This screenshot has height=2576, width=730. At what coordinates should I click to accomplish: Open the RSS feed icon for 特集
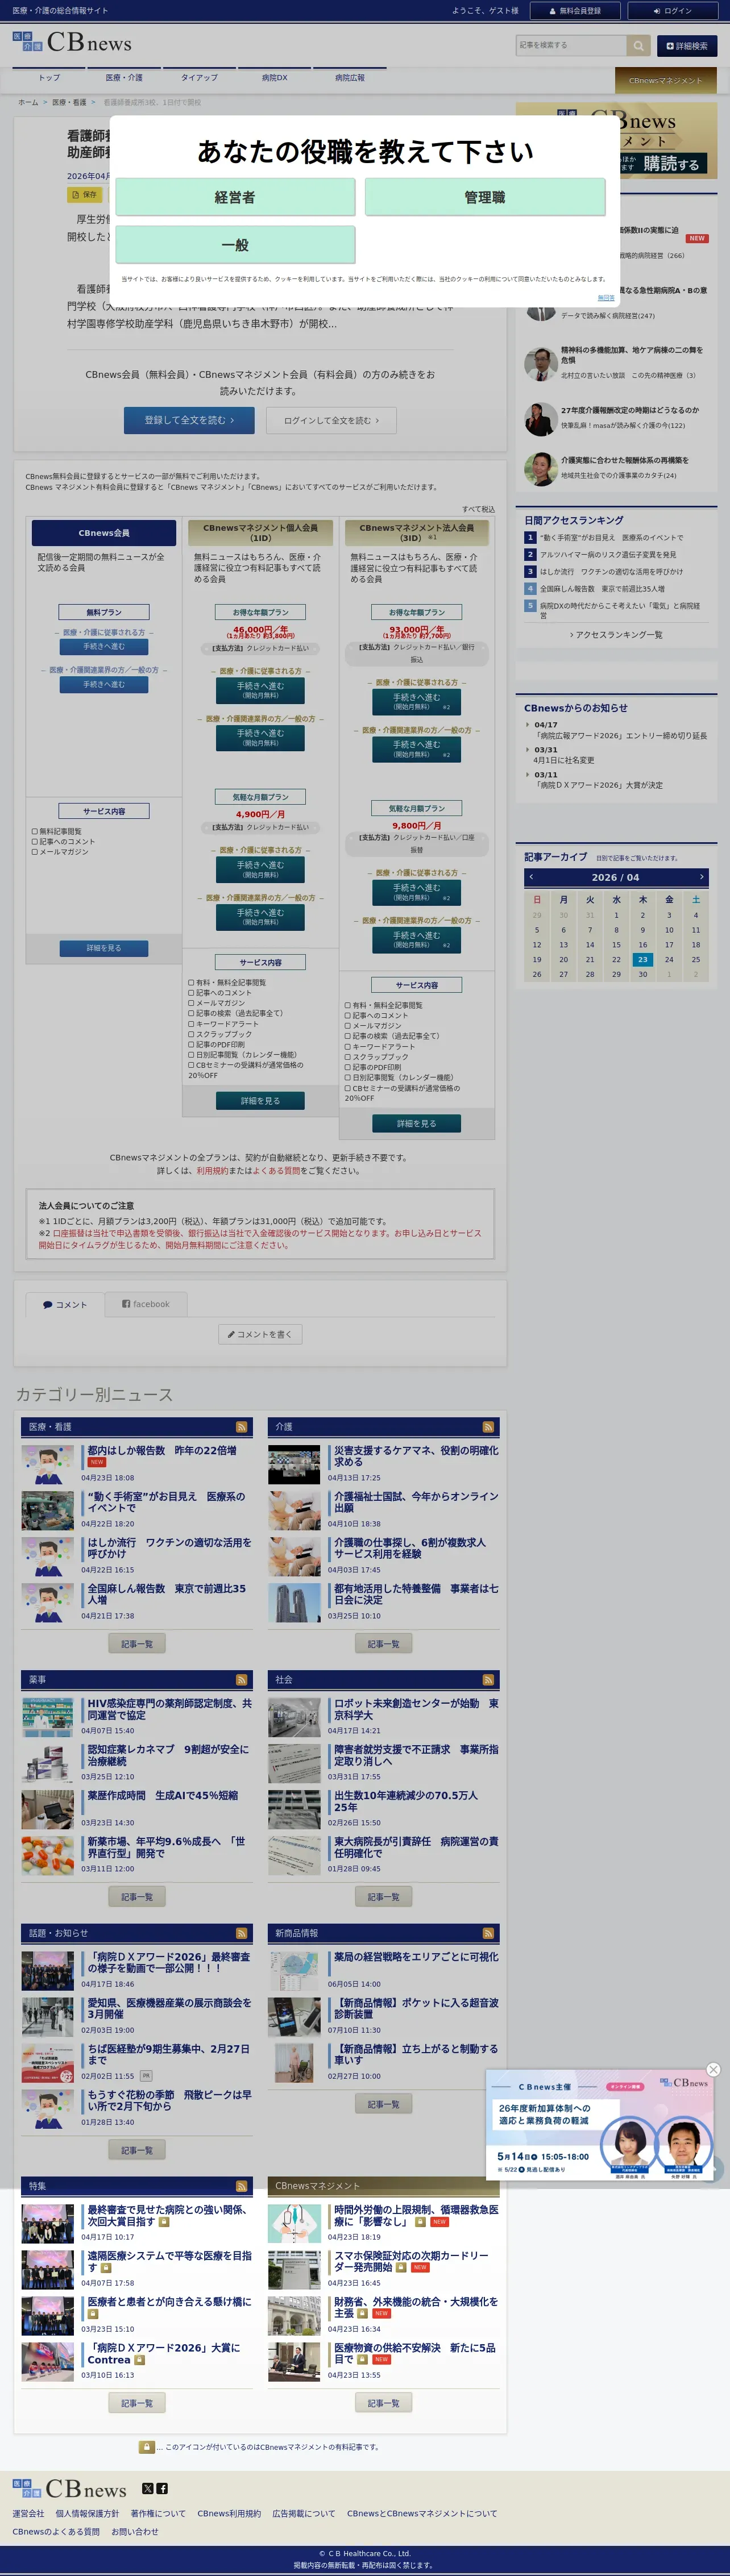coord(241,2186)
